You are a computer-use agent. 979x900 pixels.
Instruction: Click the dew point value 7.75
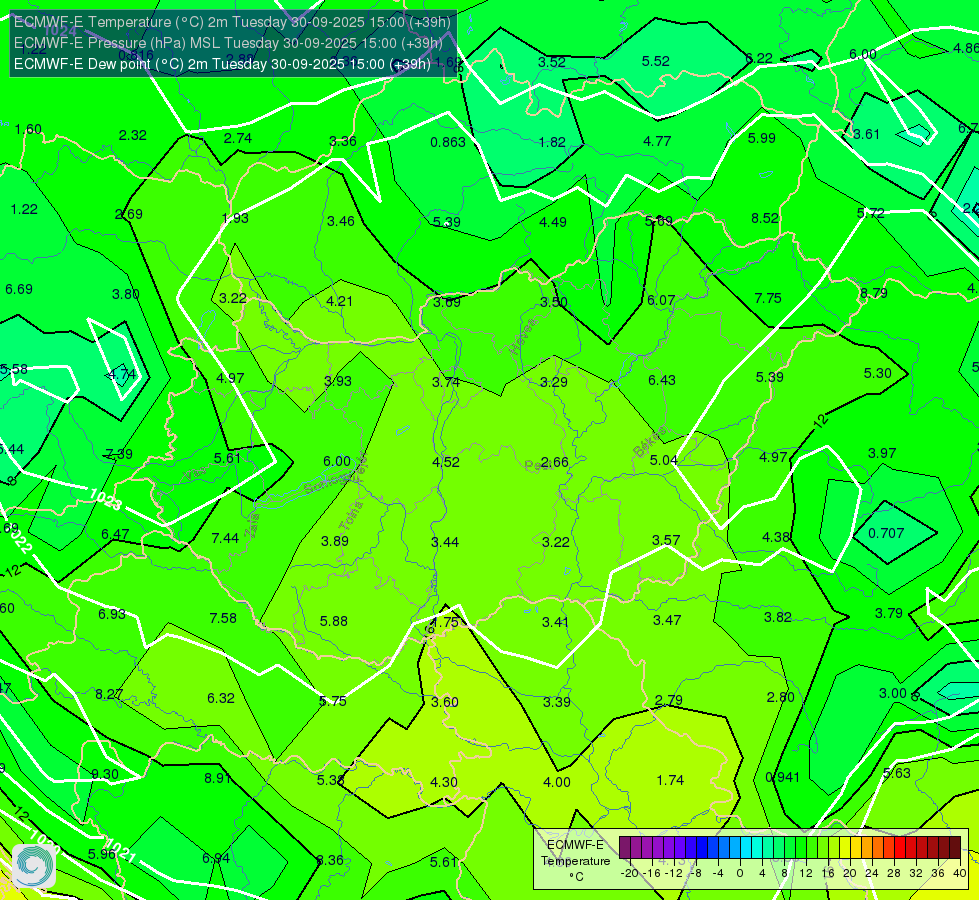pos(768,299)
